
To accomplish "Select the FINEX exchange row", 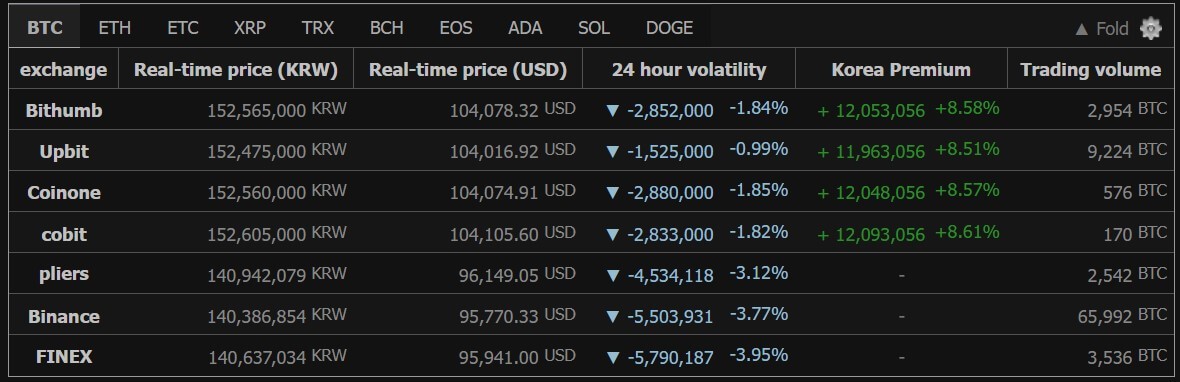I will coord(590,356).
